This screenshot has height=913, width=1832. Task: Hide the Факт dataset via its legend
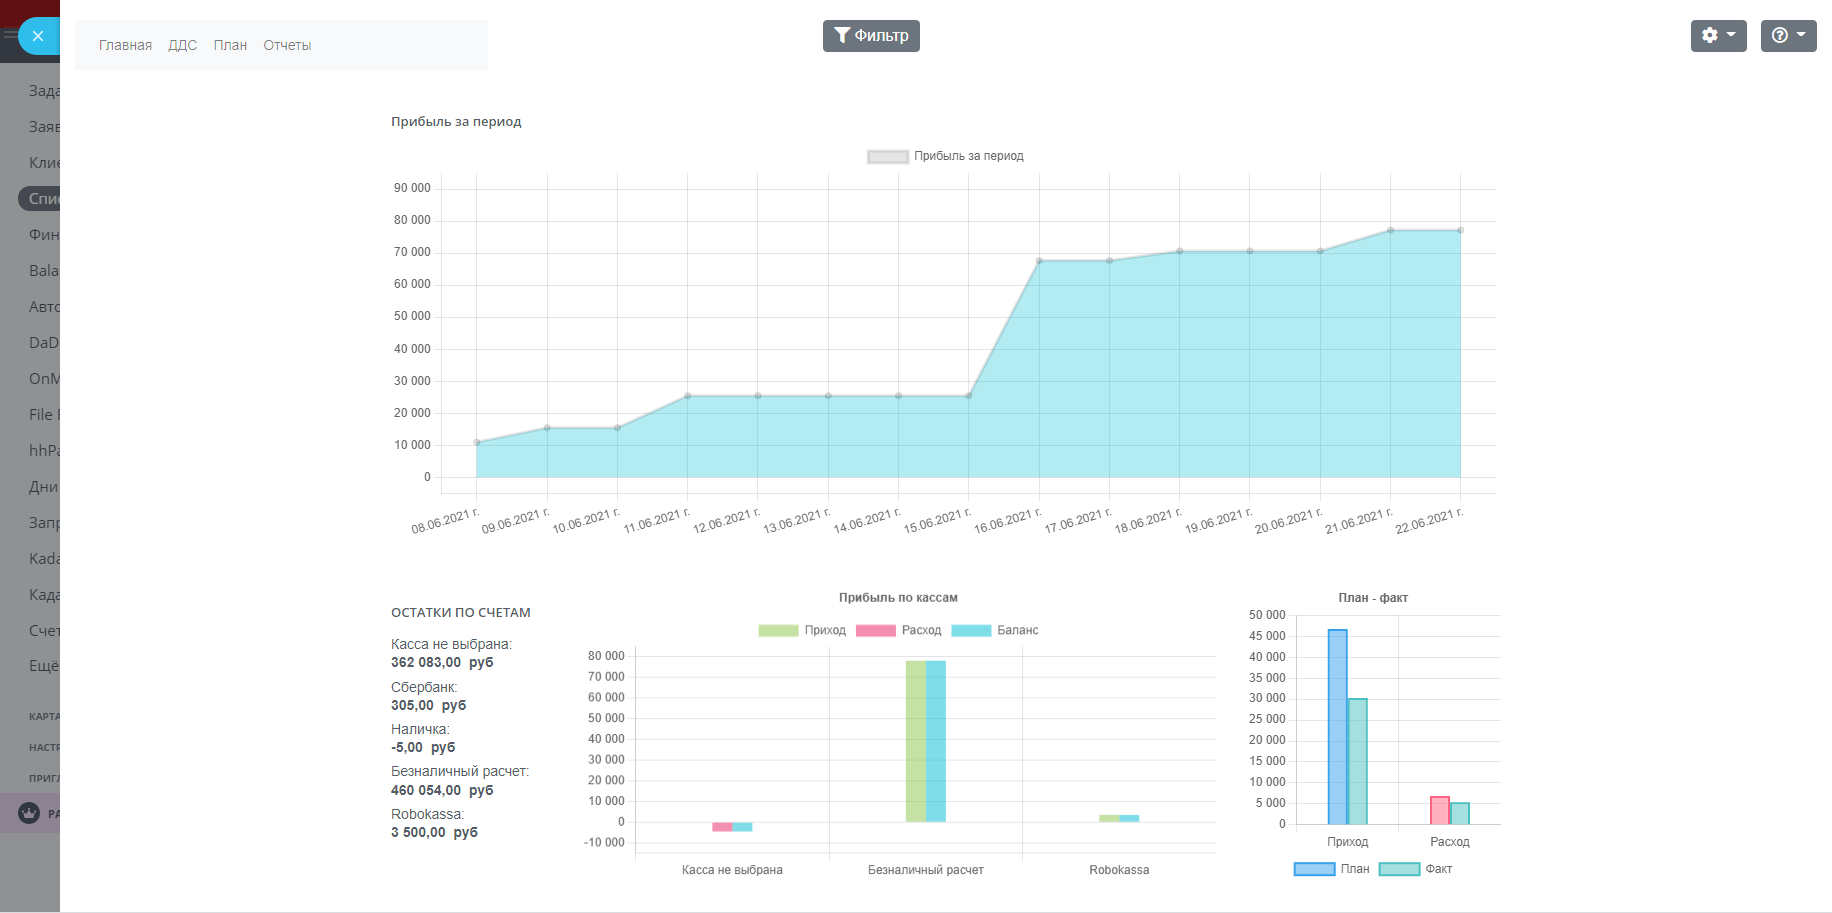[x=1416, y=869]
